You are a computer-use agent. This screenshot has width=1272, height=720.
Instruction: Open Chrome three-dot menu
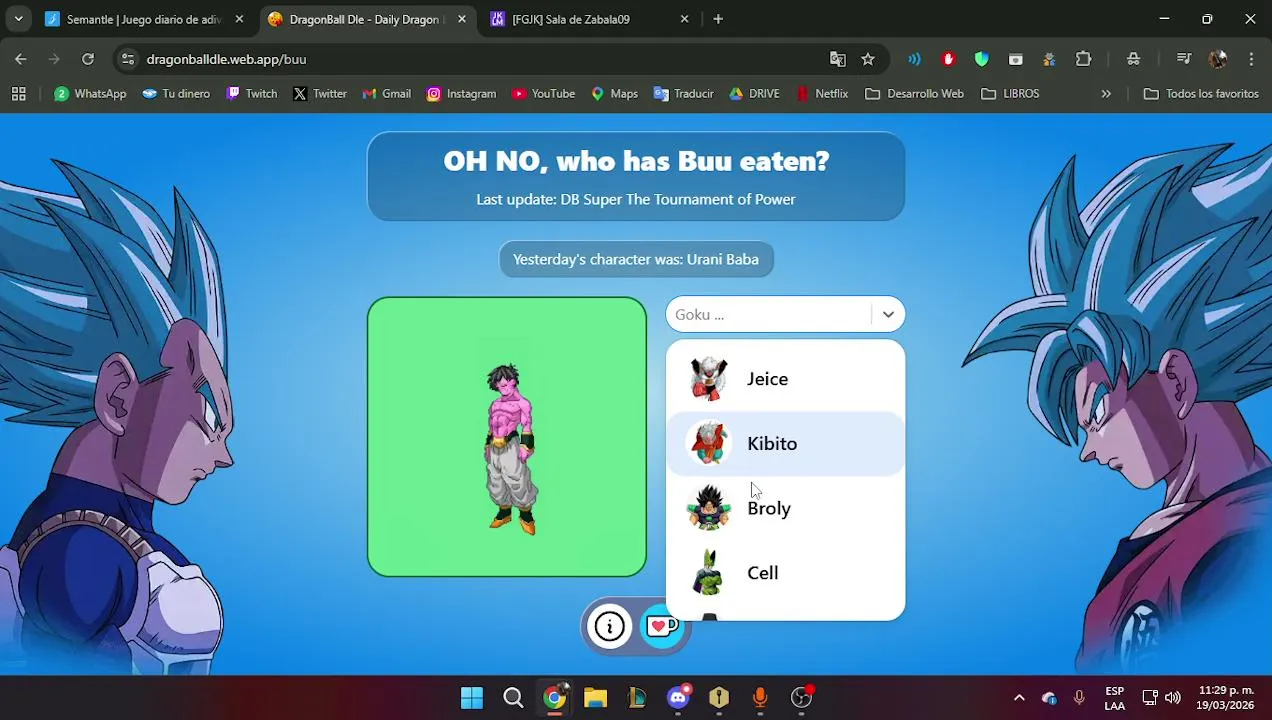tap(1251, 59)
